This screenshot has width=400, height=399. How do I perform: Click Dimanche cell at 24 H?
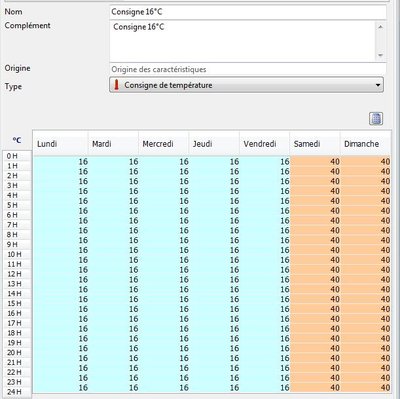point(365,388)
